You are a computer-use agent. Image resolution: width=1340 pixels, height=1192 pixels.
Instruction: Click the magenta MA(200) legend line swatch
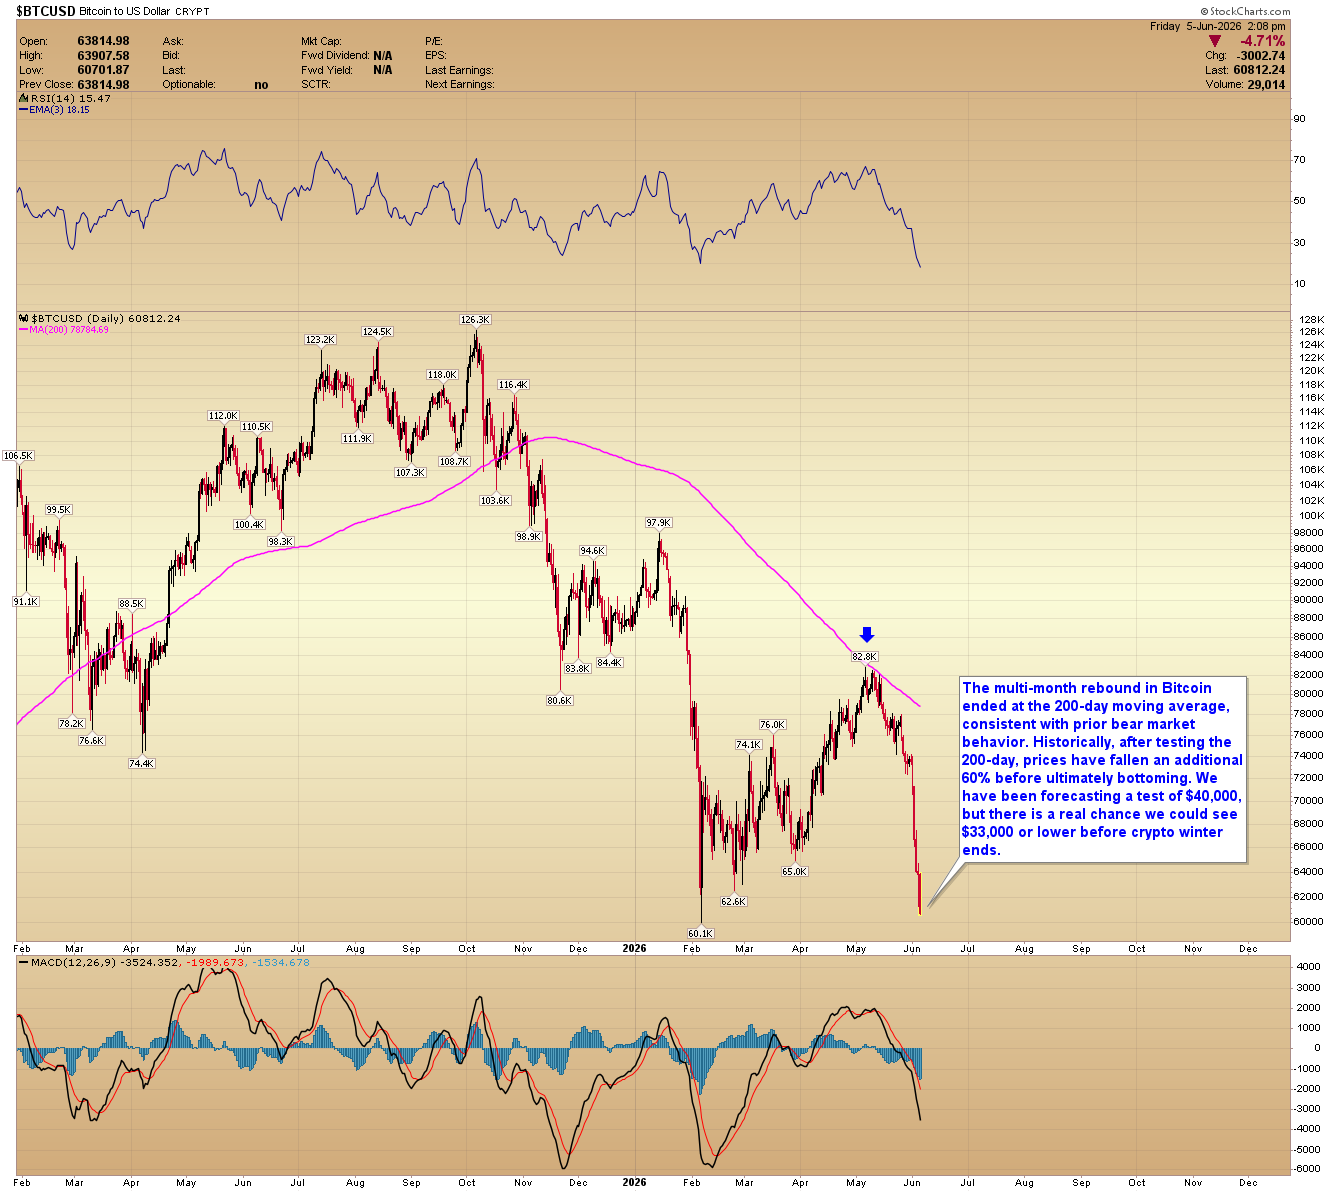(24, 329)
